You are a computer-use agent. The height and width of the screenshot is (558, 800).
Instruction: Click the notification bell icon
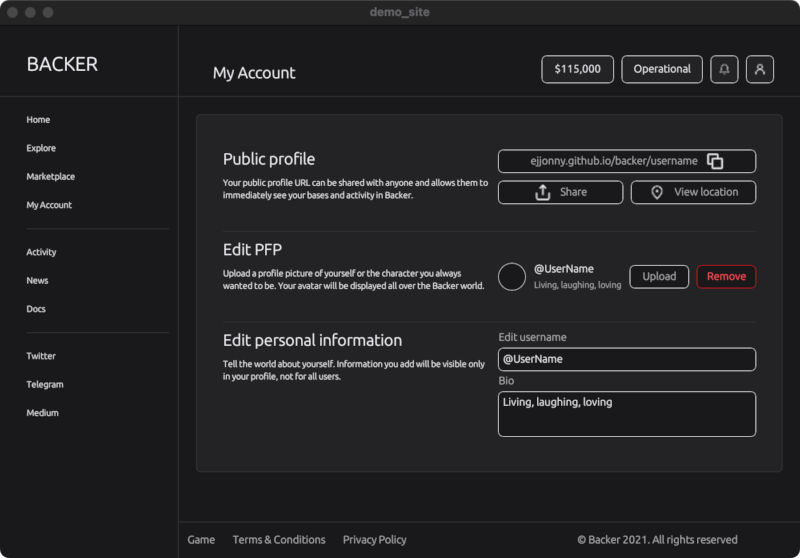[x=724, y=70]
